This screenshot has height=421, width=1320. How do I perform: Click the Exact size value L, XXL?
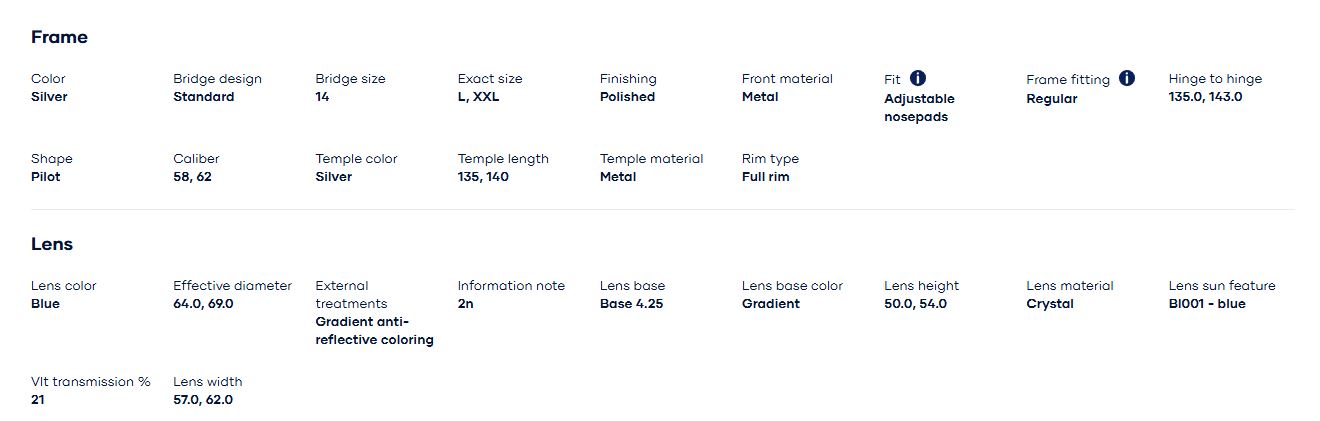[x=478, y=97]
